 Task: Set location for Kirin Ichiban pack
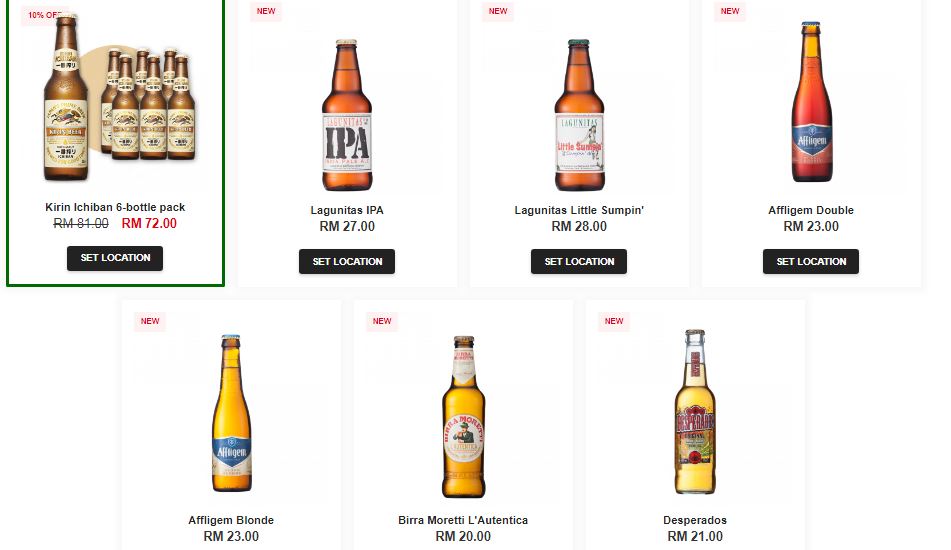(x=115, y=258)
